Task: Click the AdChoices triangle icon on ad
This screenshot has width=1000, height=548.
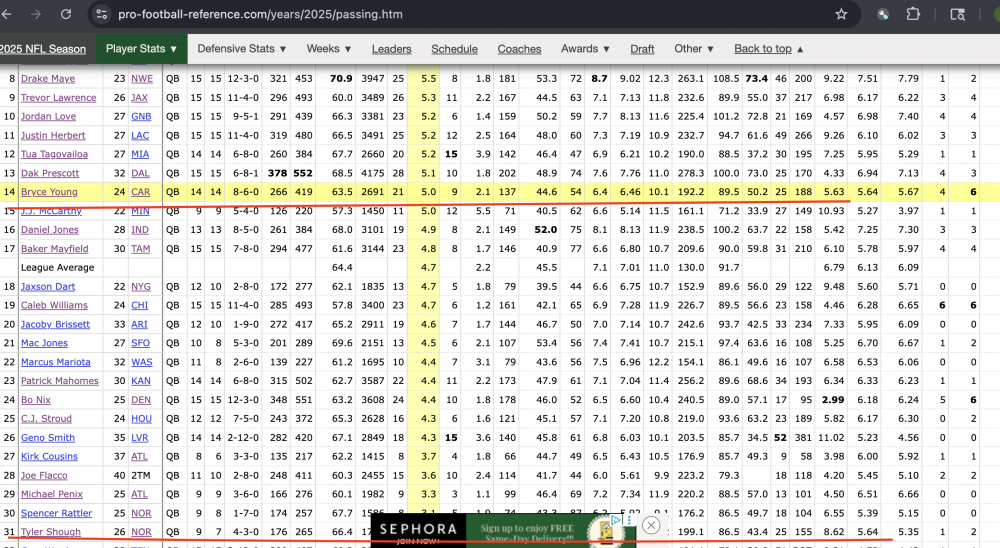Action: click(x=617, y=520)
